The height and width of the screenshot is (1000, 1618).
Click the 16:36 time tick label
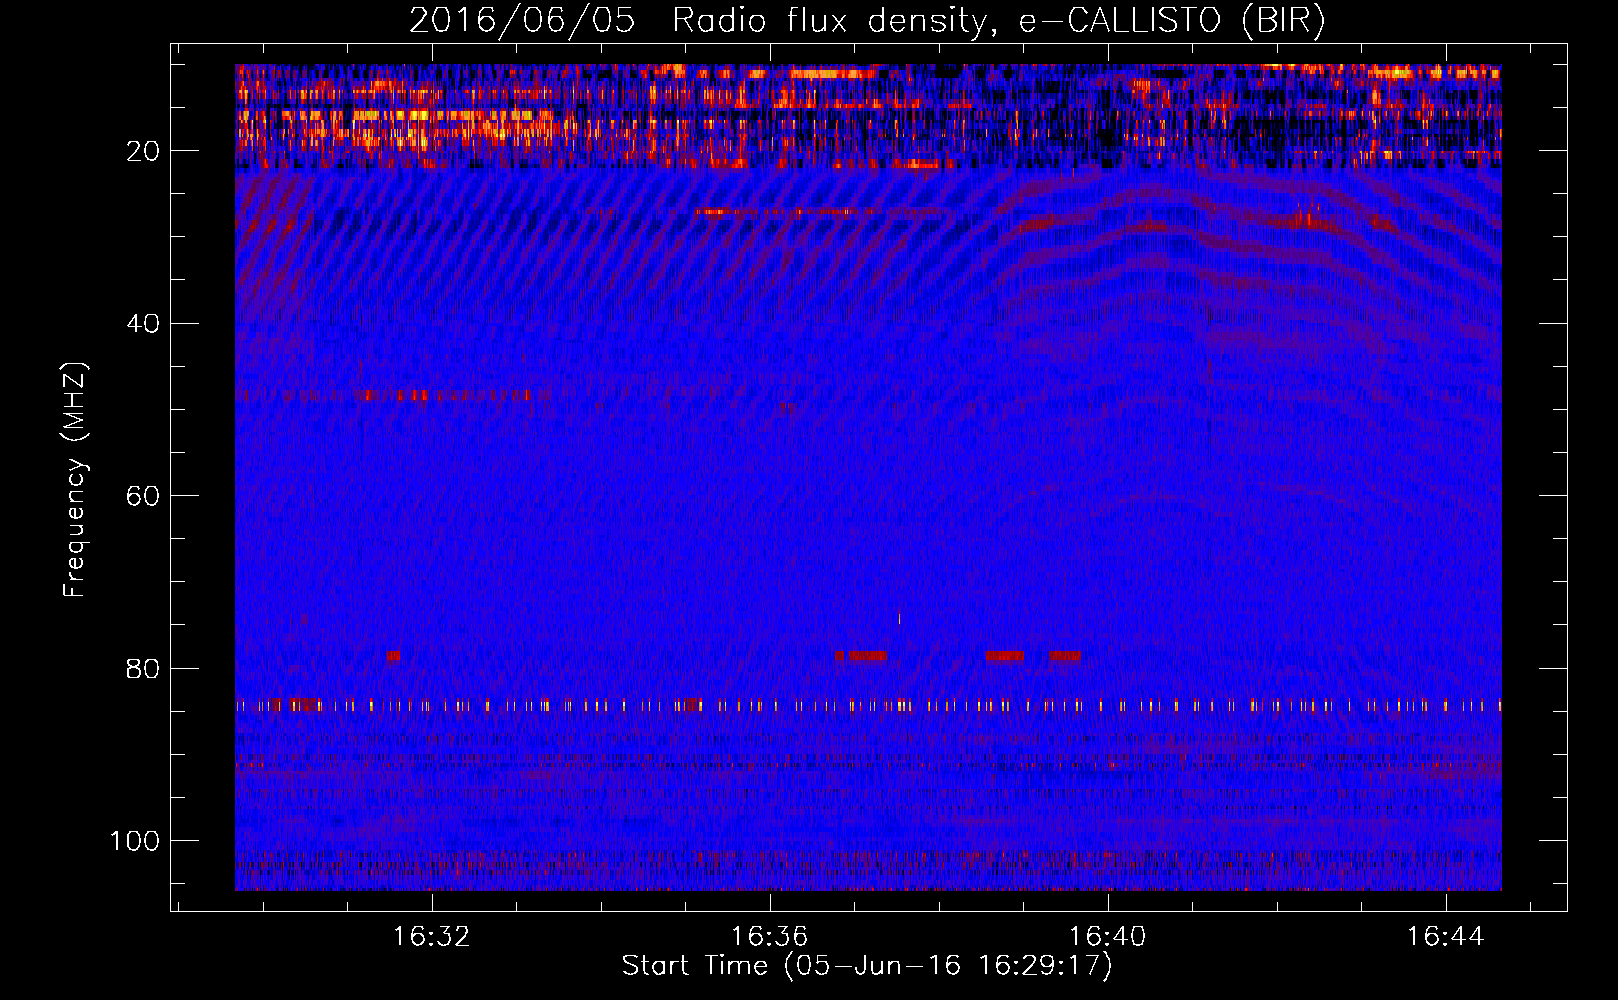pos(769,937)
